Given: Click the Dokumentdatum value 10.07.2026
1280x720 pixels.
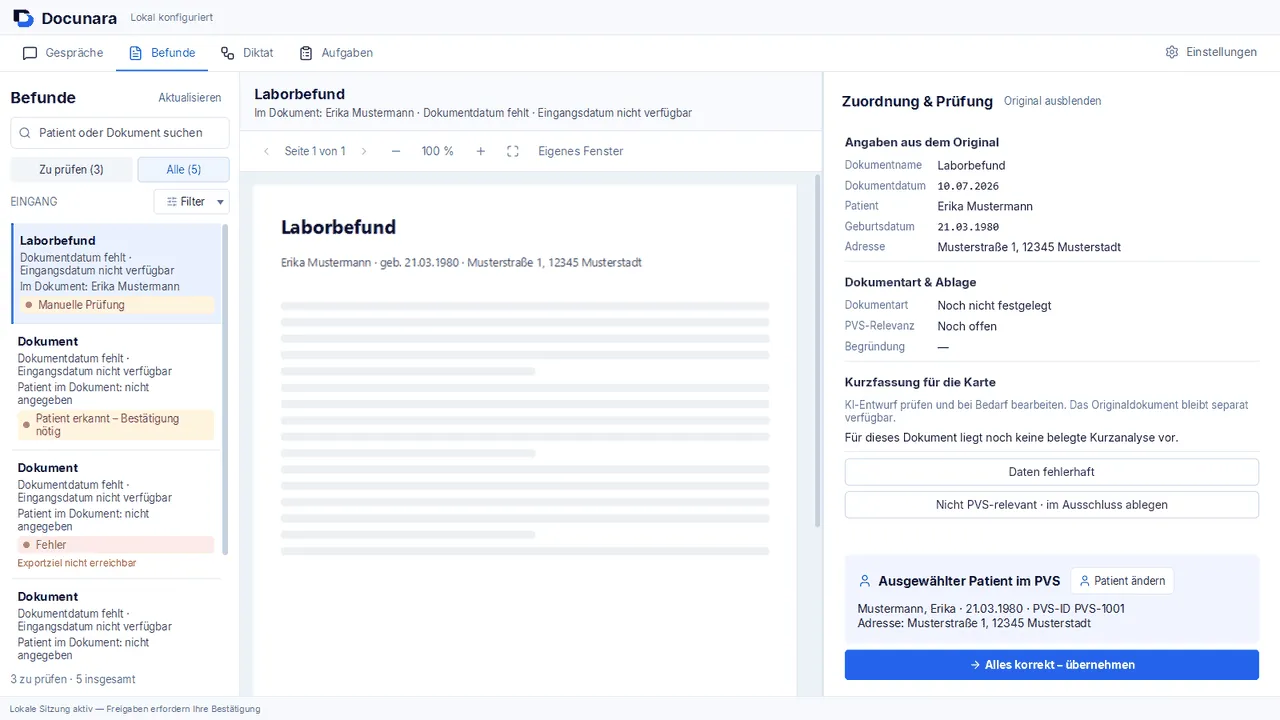Looking at the screenshot, I should (x=968, y=186).
